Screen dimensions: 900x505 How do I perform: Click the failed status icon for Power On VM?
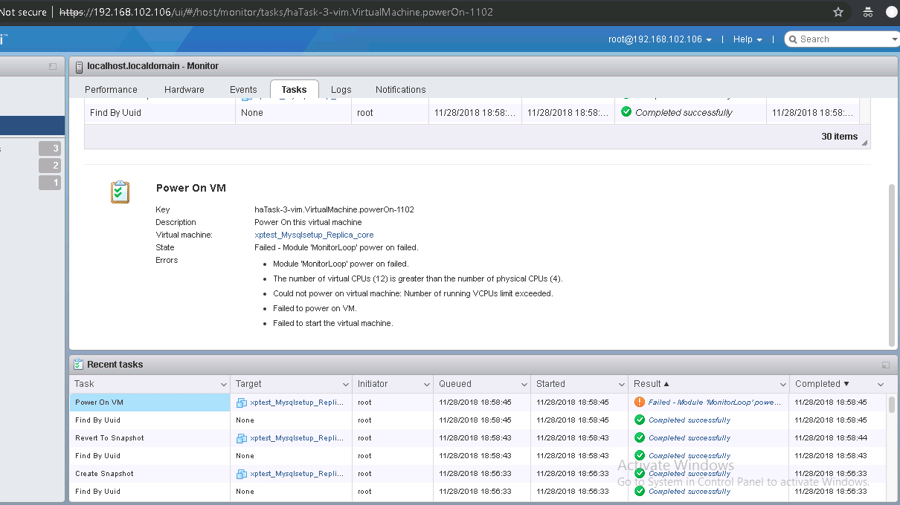[639, 402]
